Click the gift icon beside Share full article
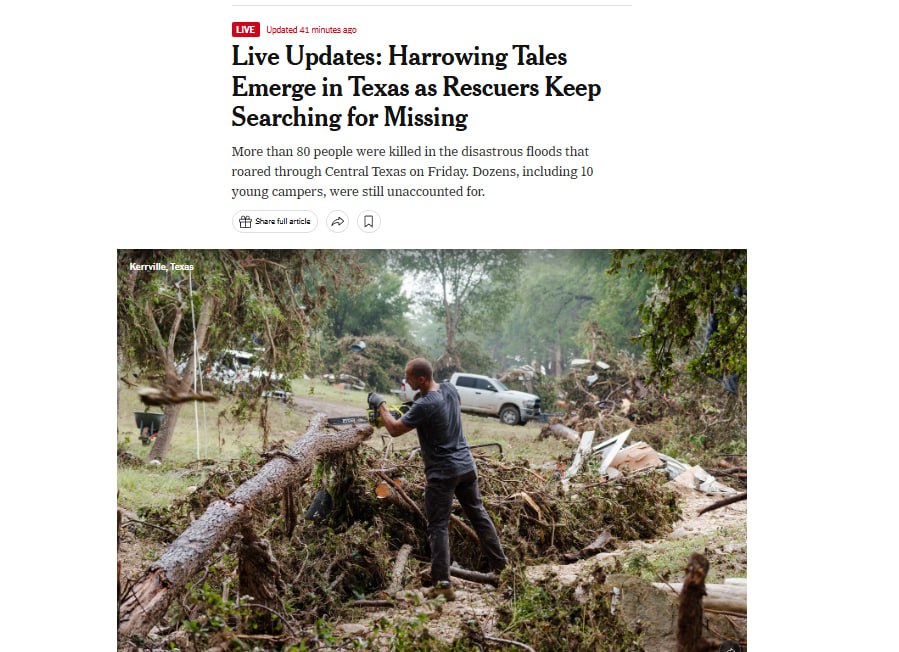This screenshot has width=899, height=652. [x=245, y=222]
